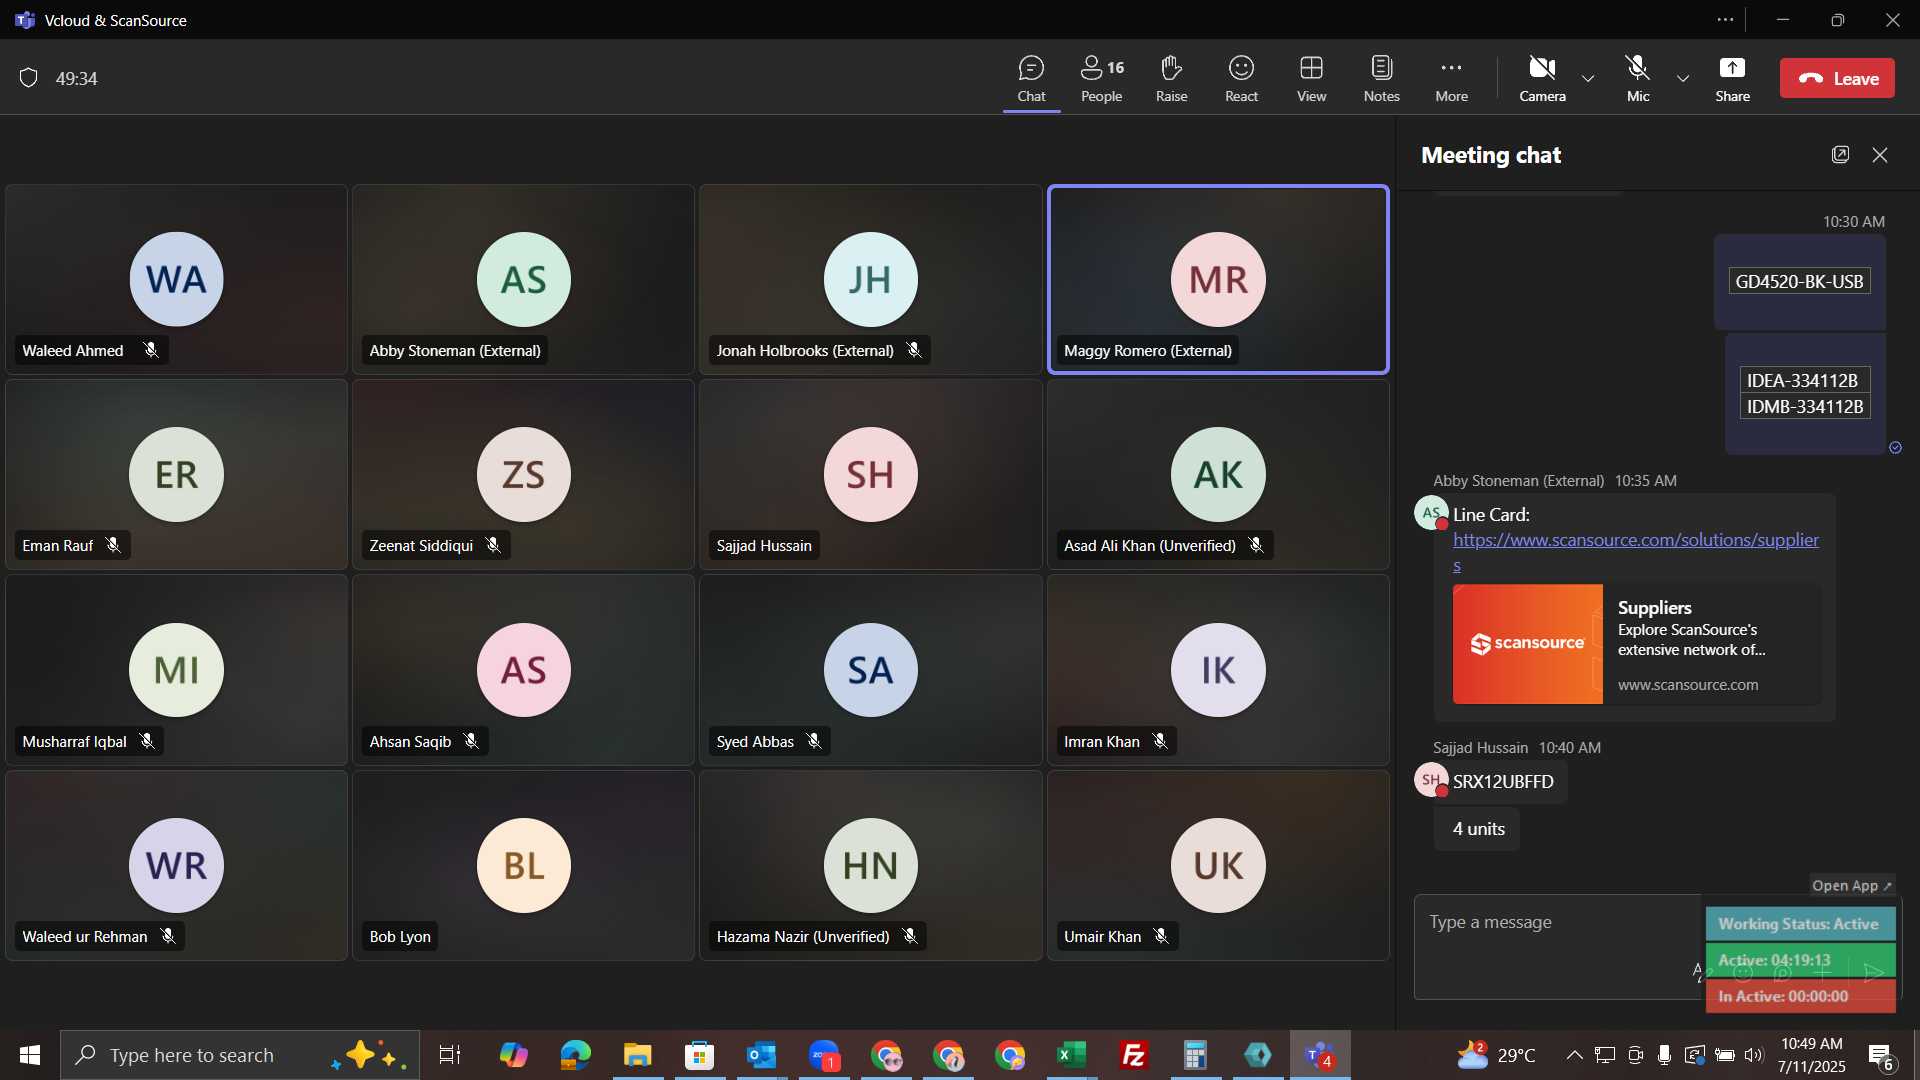This screenshot has width=1920, height=1080.
Task: Select Waleed Ahmed's participant tile
Action: 176,279
